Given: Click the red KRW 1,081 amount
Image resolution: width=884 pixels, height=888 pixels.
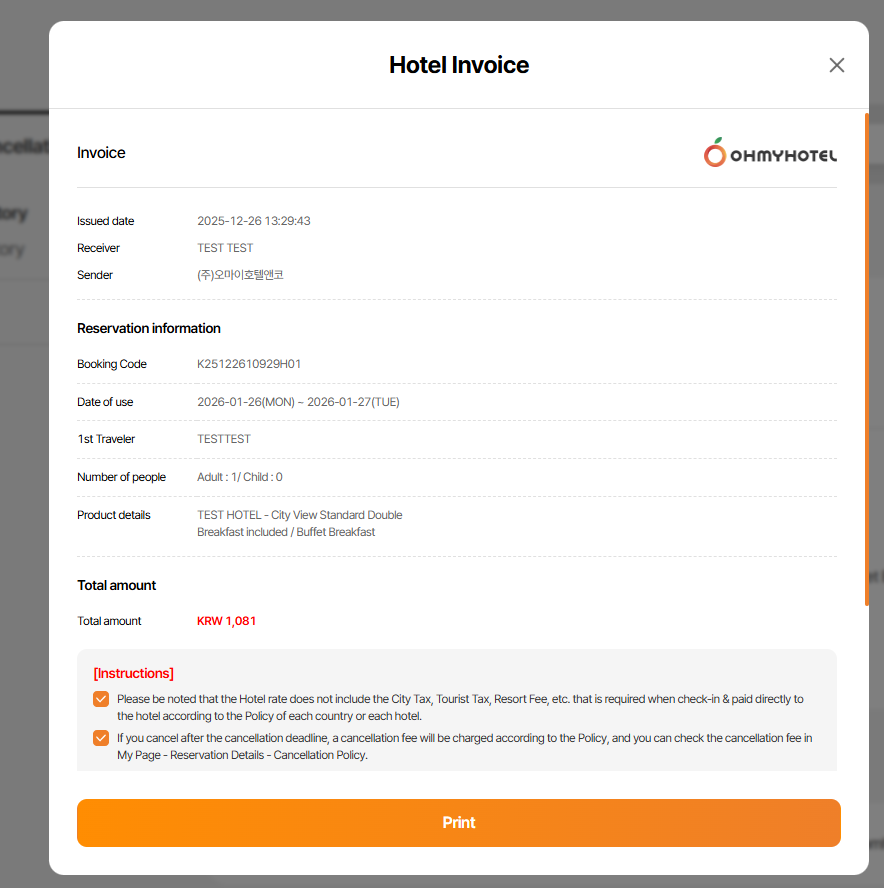Looking at the screenshot, I should click(x=227, y=621).
